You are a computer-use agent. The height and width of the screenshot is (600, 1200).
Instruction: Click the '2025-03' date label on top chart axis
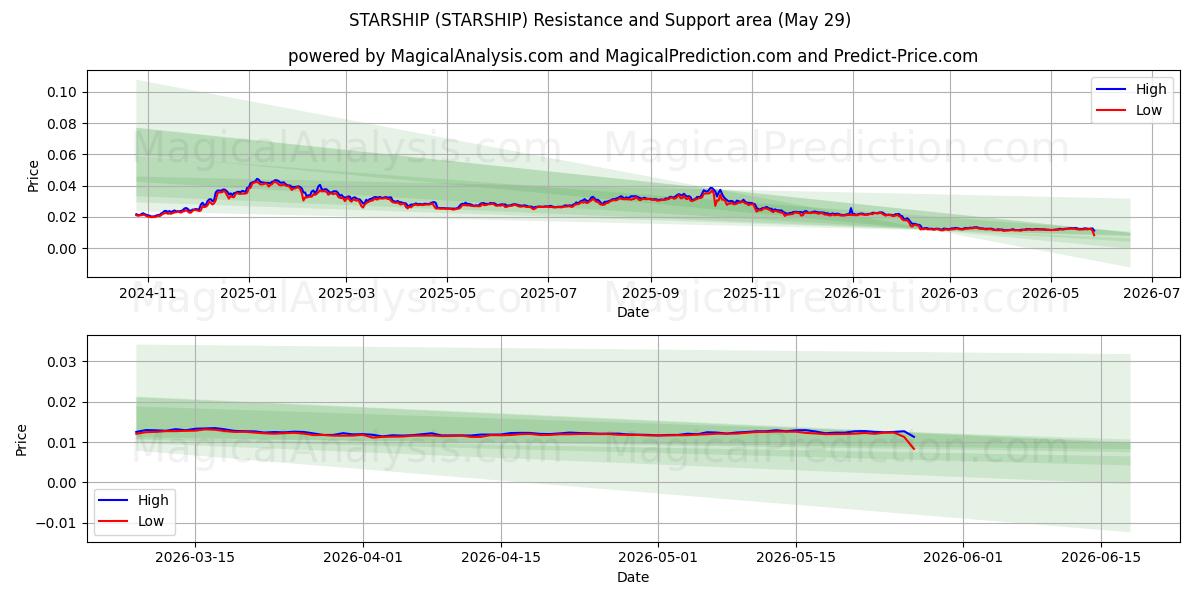(x=346, y=294)
